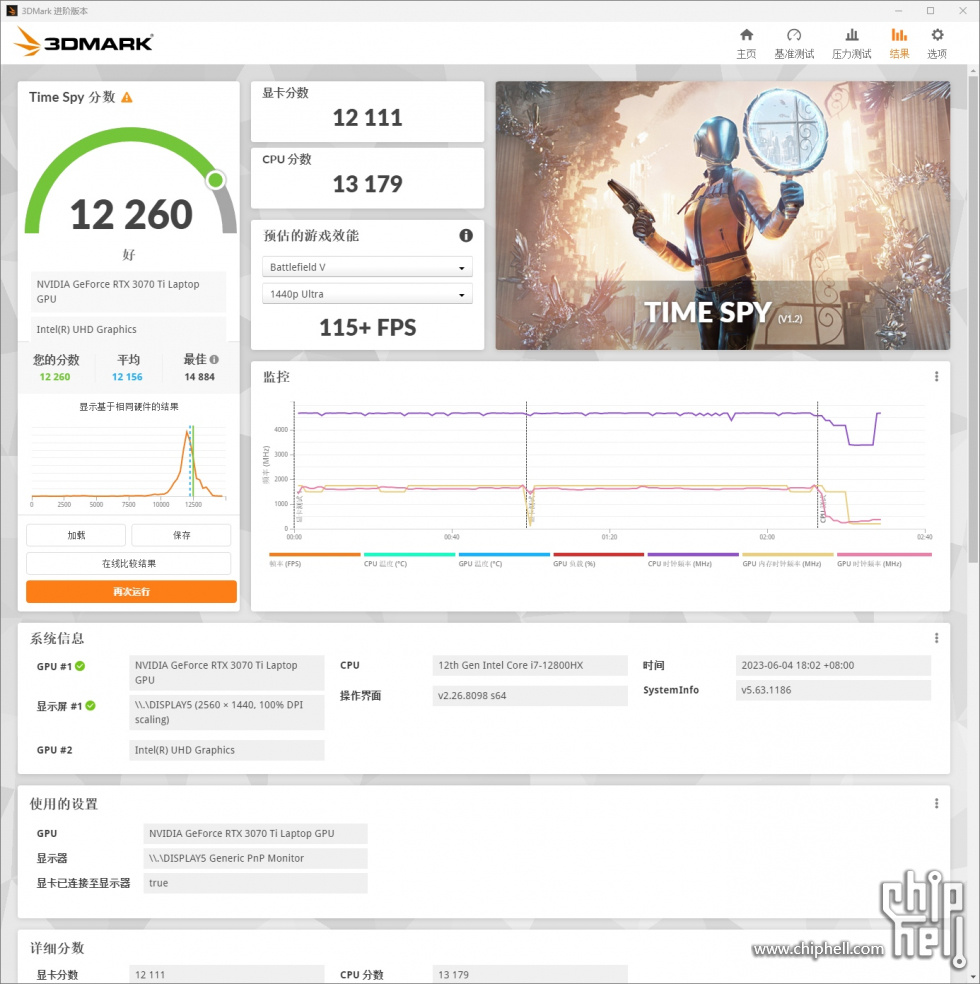
Task: Click the 3DMark logo
Action: (x=83, y=42)
